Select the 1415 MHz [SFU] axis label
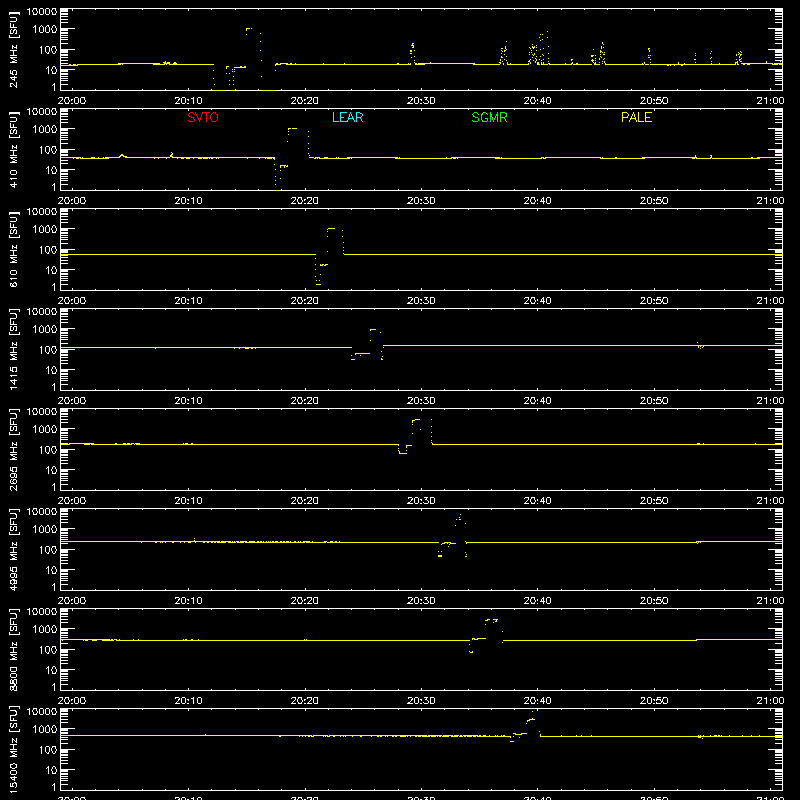The width and height of the screenshot is (800, 800). click(x=13, y=350)
